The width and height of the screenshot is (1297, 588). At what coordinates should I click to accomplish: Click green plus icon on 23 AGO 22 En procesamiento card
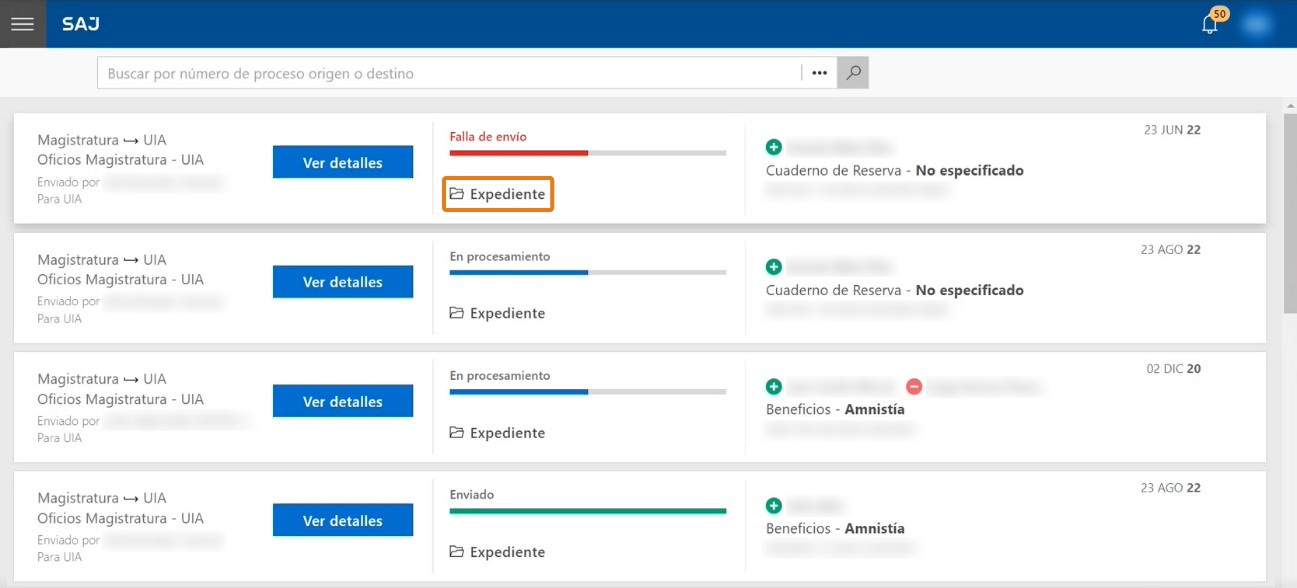point(774,267)
